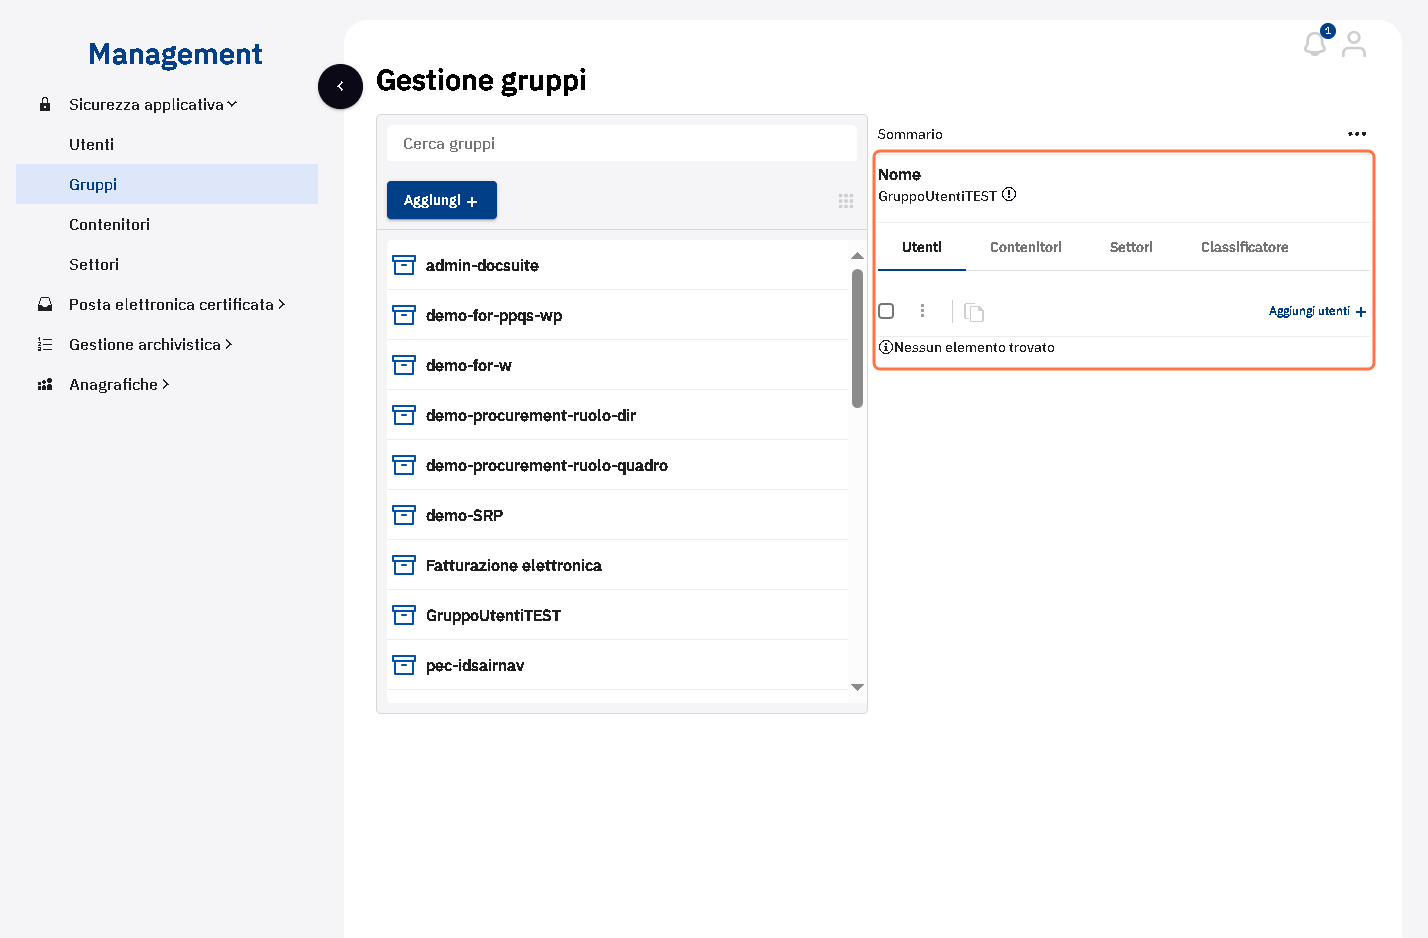Screen dimensions: 1428x938
Task: Click the archive icon of admin-docsuite
Action: [x=404, y=265]
